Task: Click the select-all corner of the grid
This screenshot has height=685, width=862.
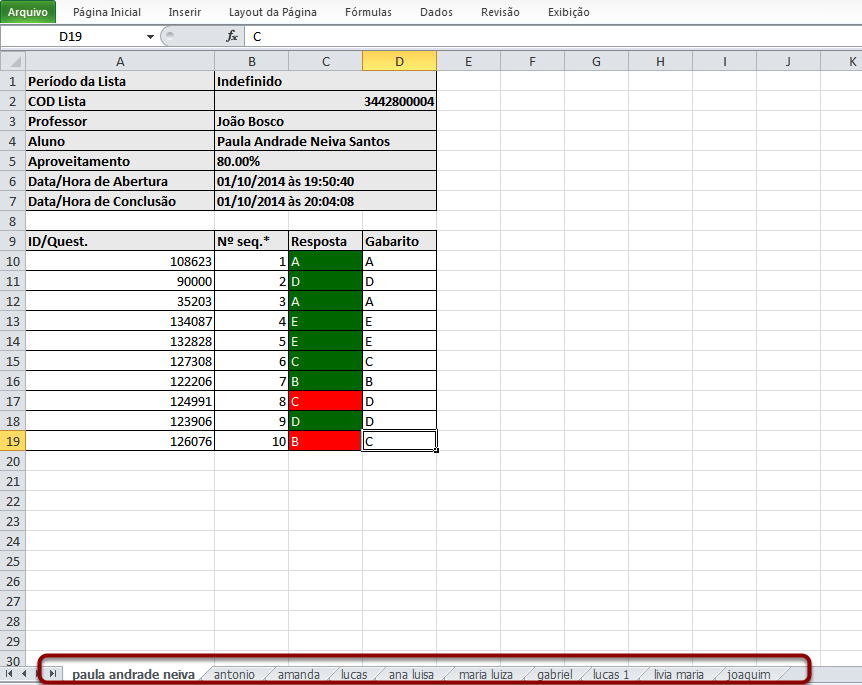Action: (x=12, y=62)
